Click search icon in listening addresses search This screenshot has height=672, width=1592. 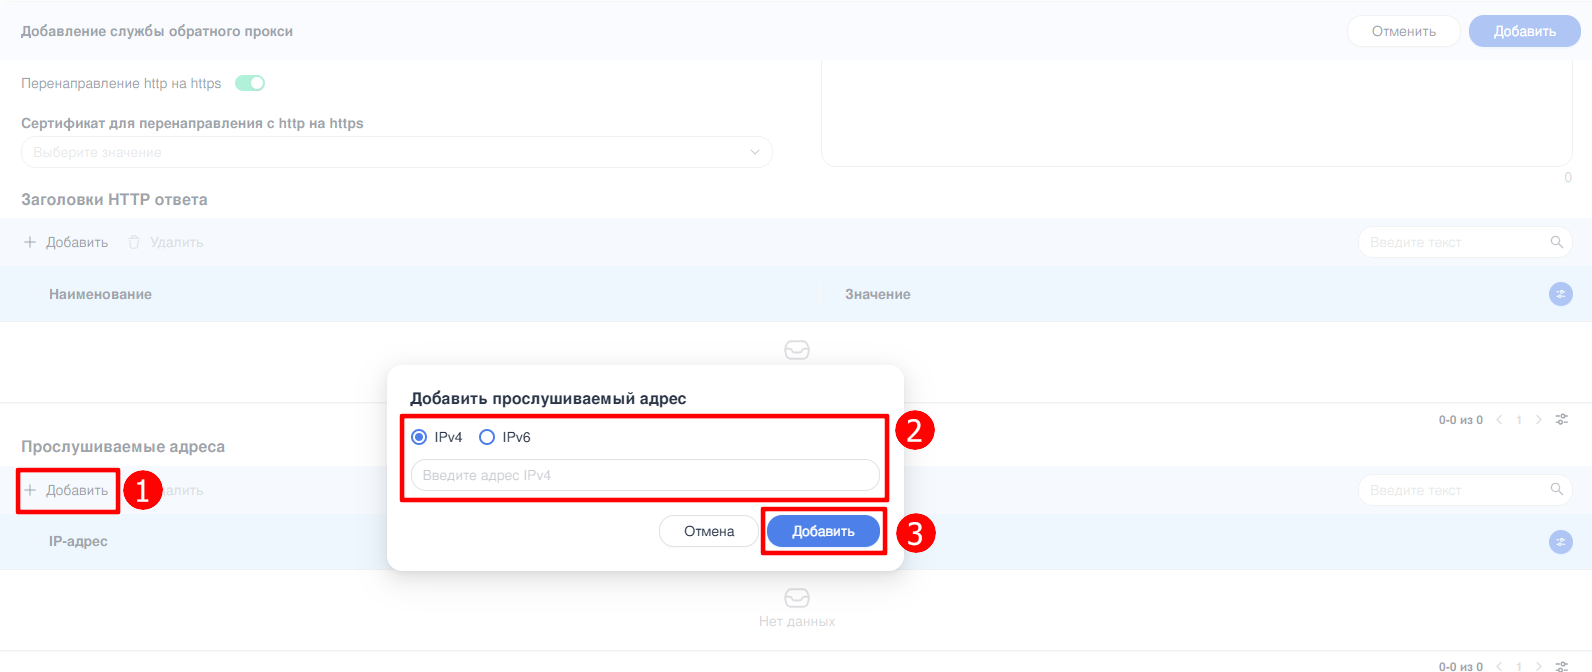click(1556, 490)
